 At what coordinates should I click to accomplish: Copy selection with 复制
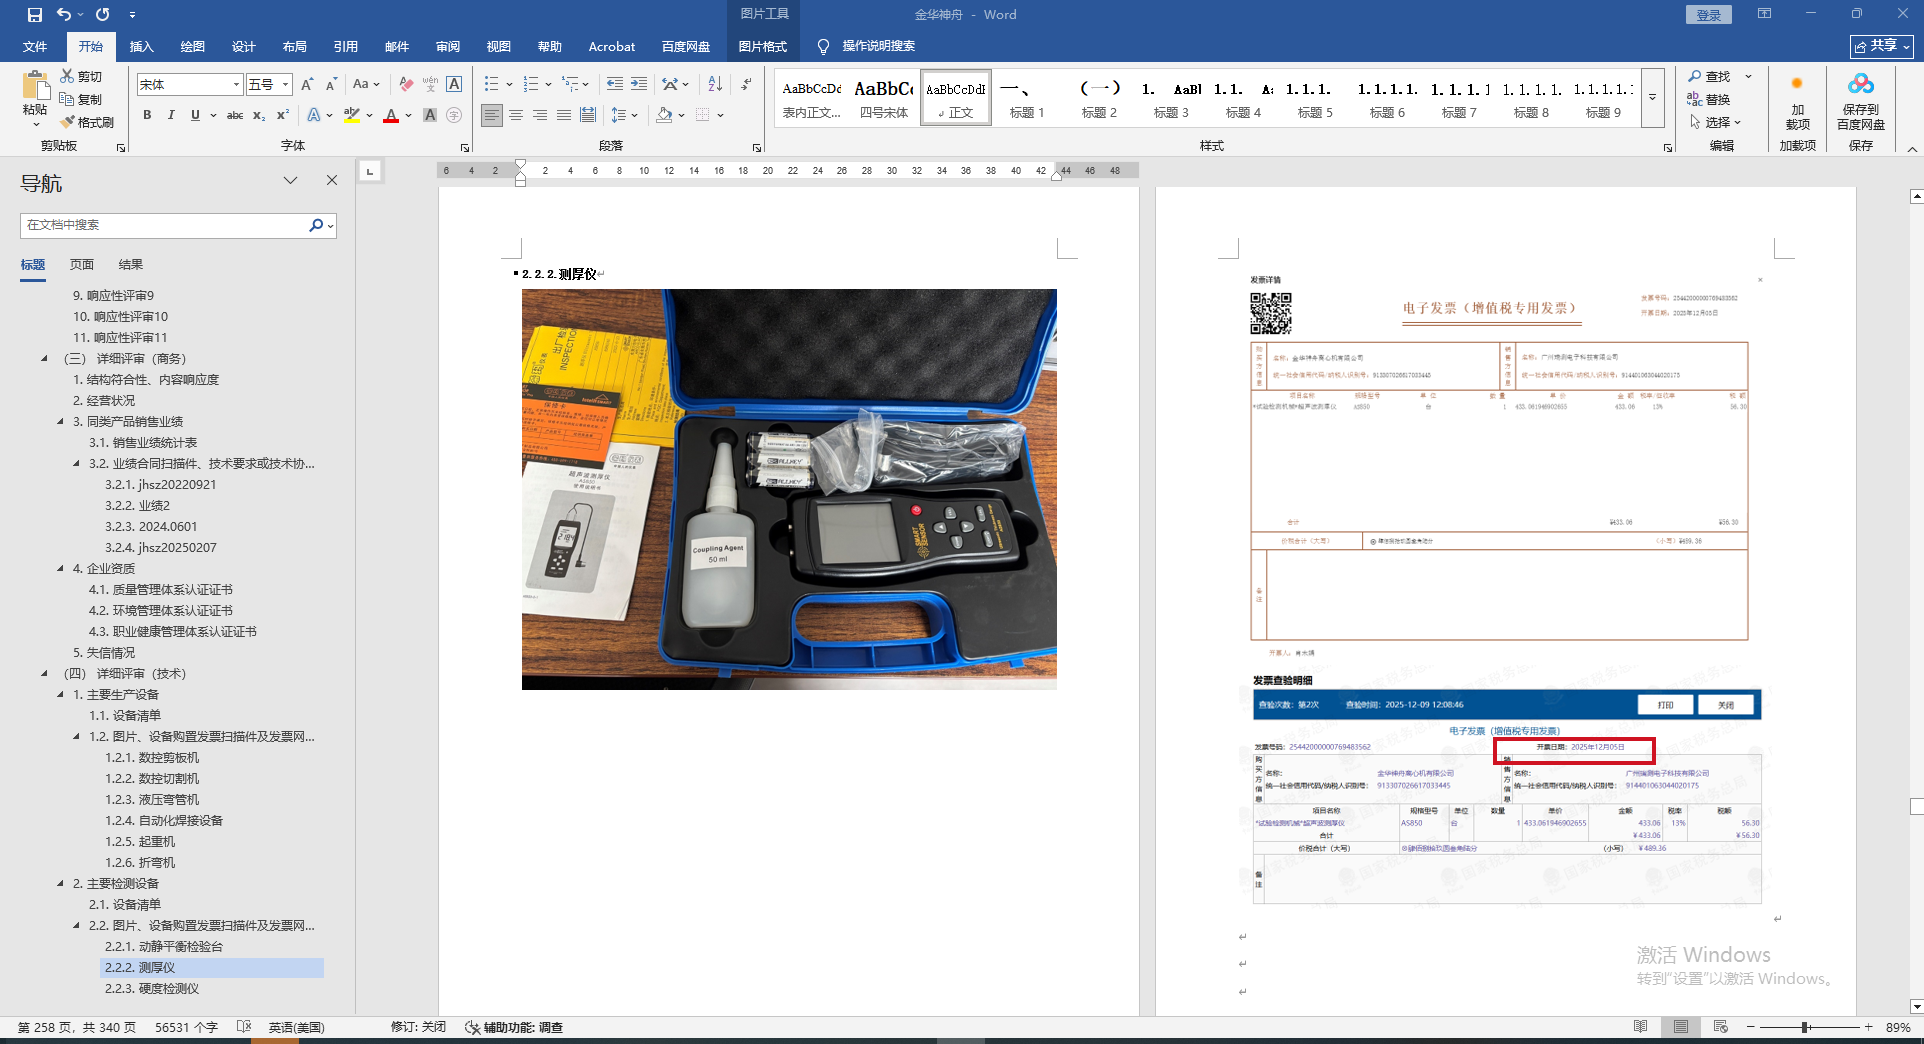(81, 99)
